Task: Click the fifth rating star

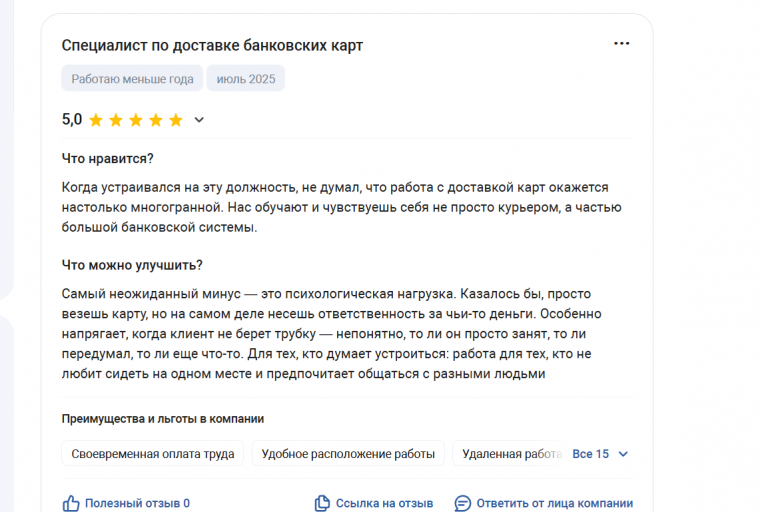Action: (175, 120)
